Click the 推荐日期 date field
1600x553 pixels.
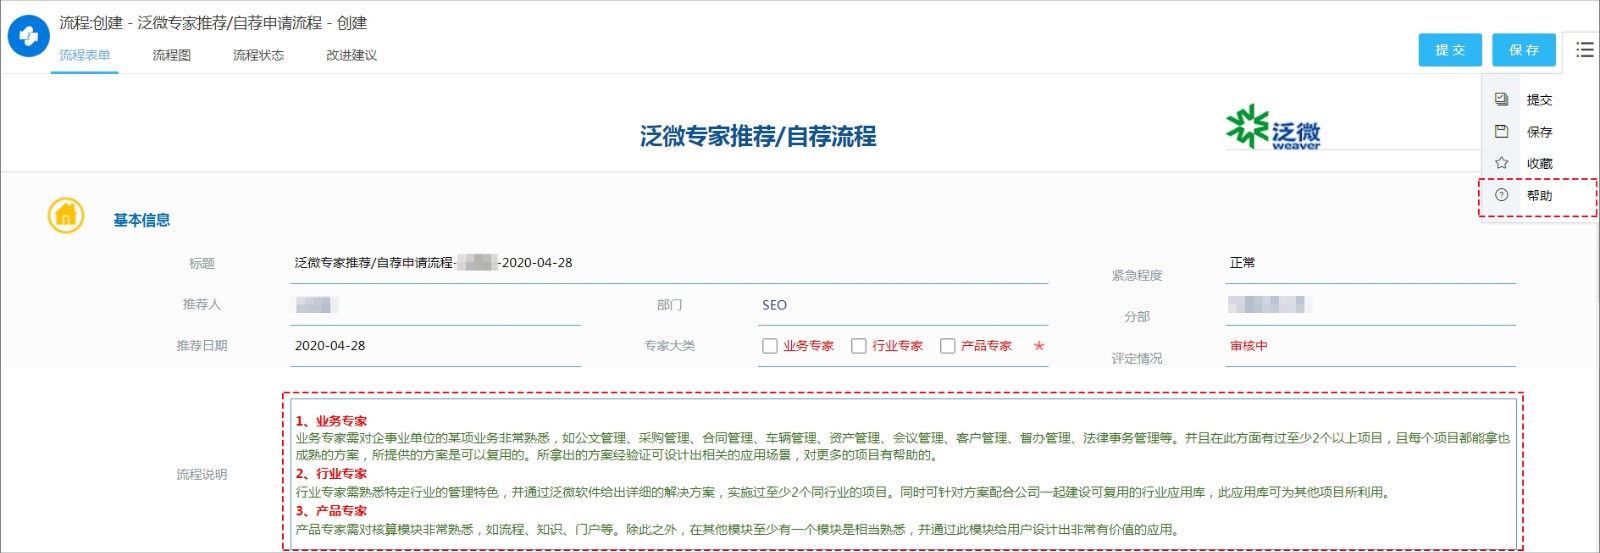click(x=435, y=346)
